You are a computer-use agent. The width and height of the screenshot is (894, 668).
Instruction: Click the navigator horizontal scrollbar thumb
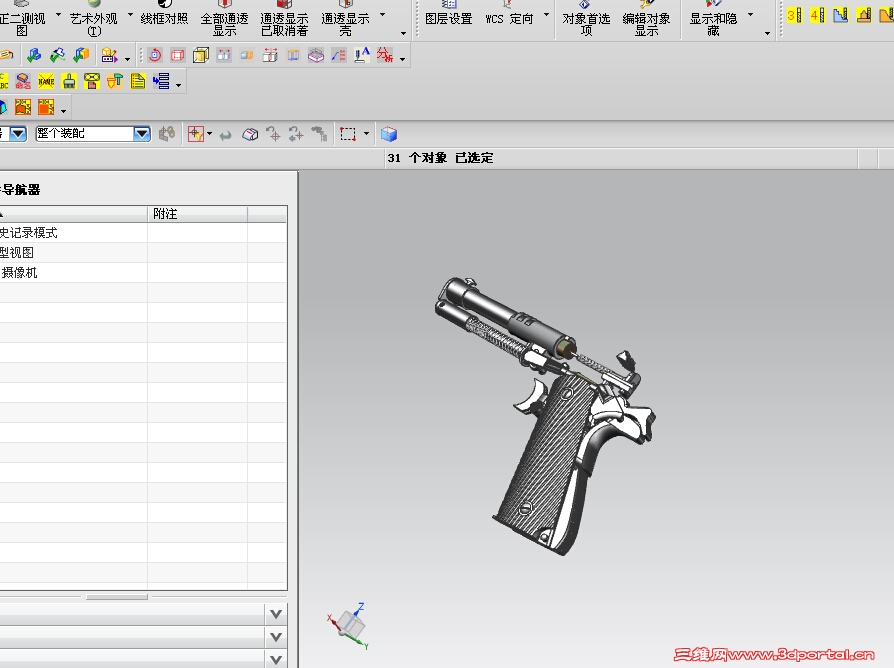coord(117,597)
